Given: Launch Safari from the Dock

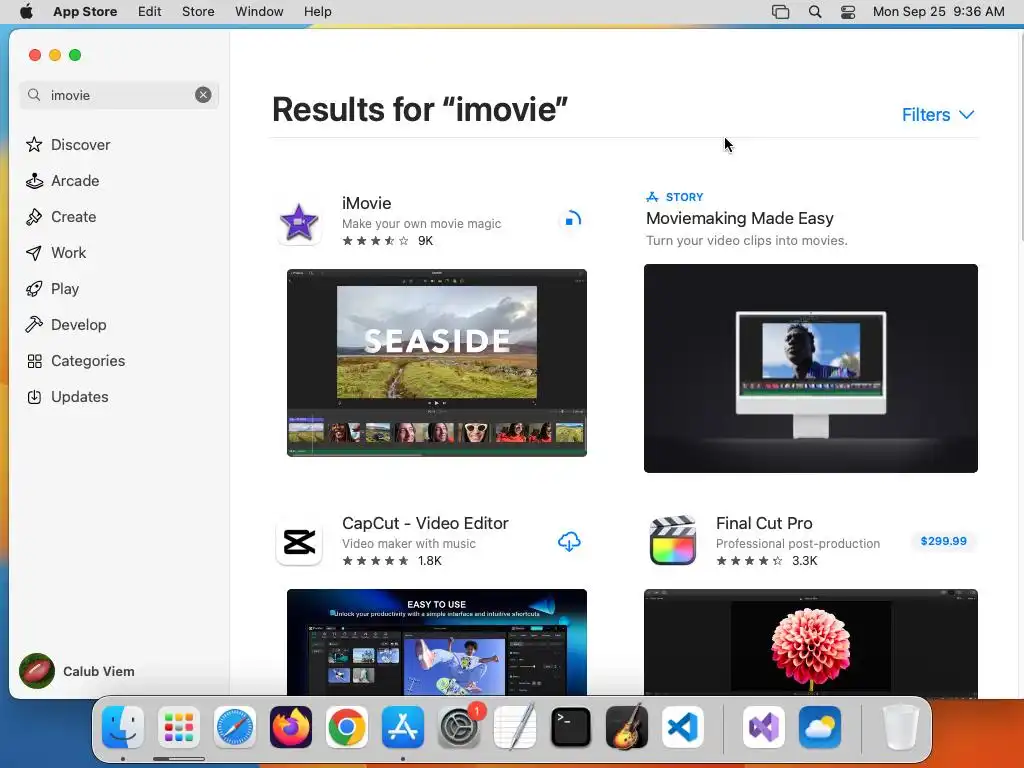Looking at the screenshot, I should (x=234, y=727).
